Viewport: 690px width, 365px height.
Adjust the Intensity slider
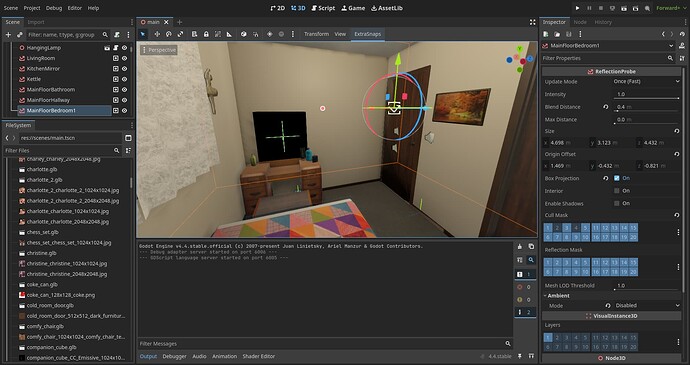pyautogui.click(x=646, y=98)
